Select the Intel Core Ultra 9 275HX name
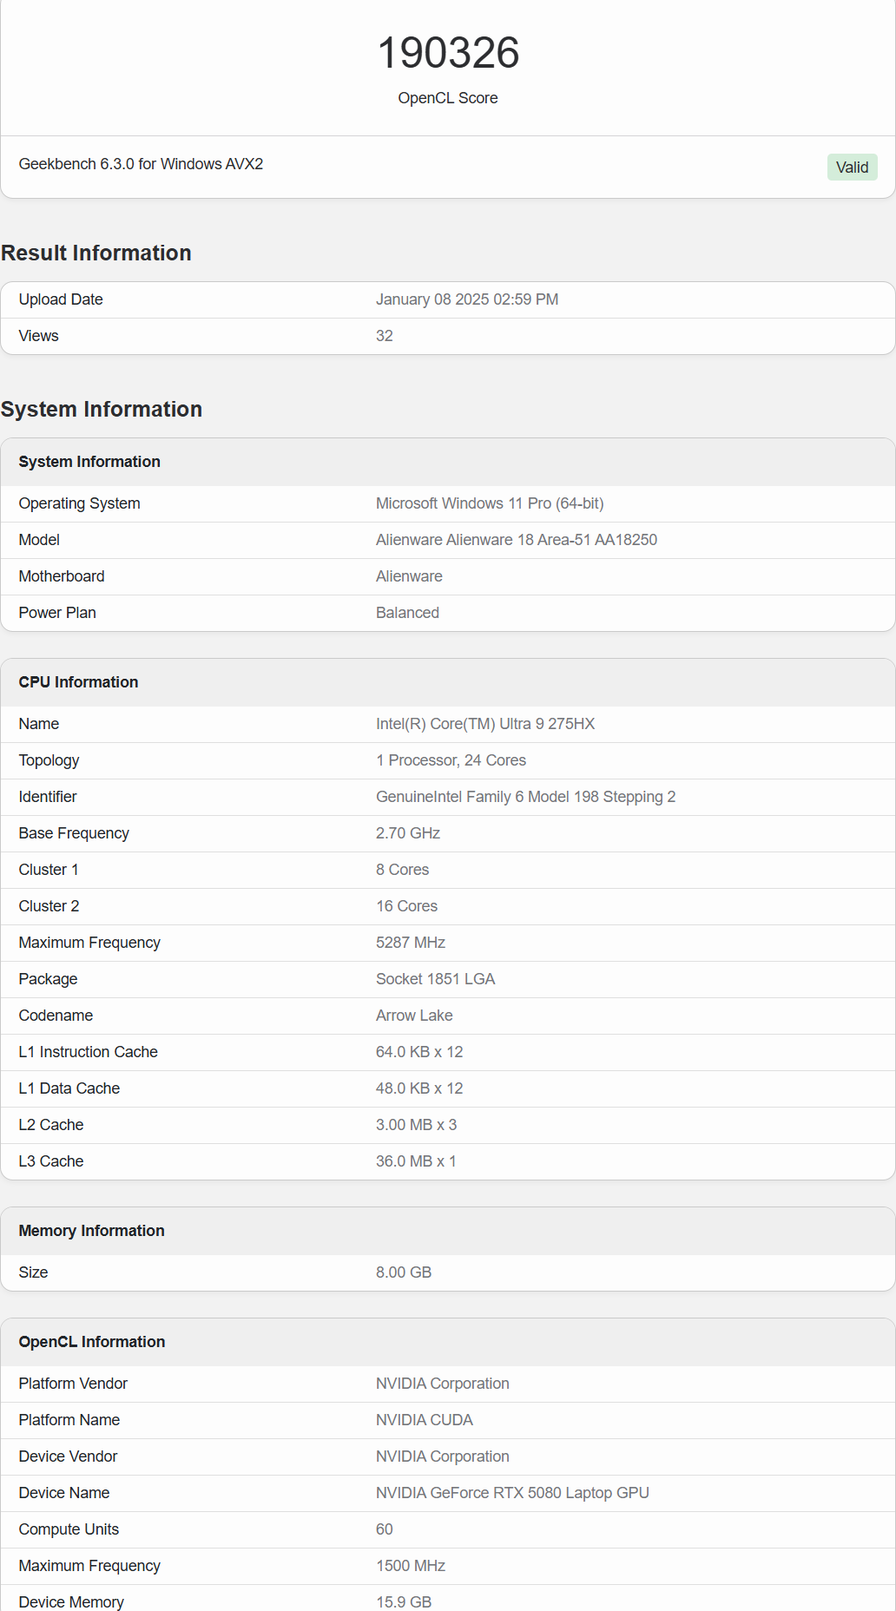This screenshot has width=896, height=1611. click(x=485, y=724)
